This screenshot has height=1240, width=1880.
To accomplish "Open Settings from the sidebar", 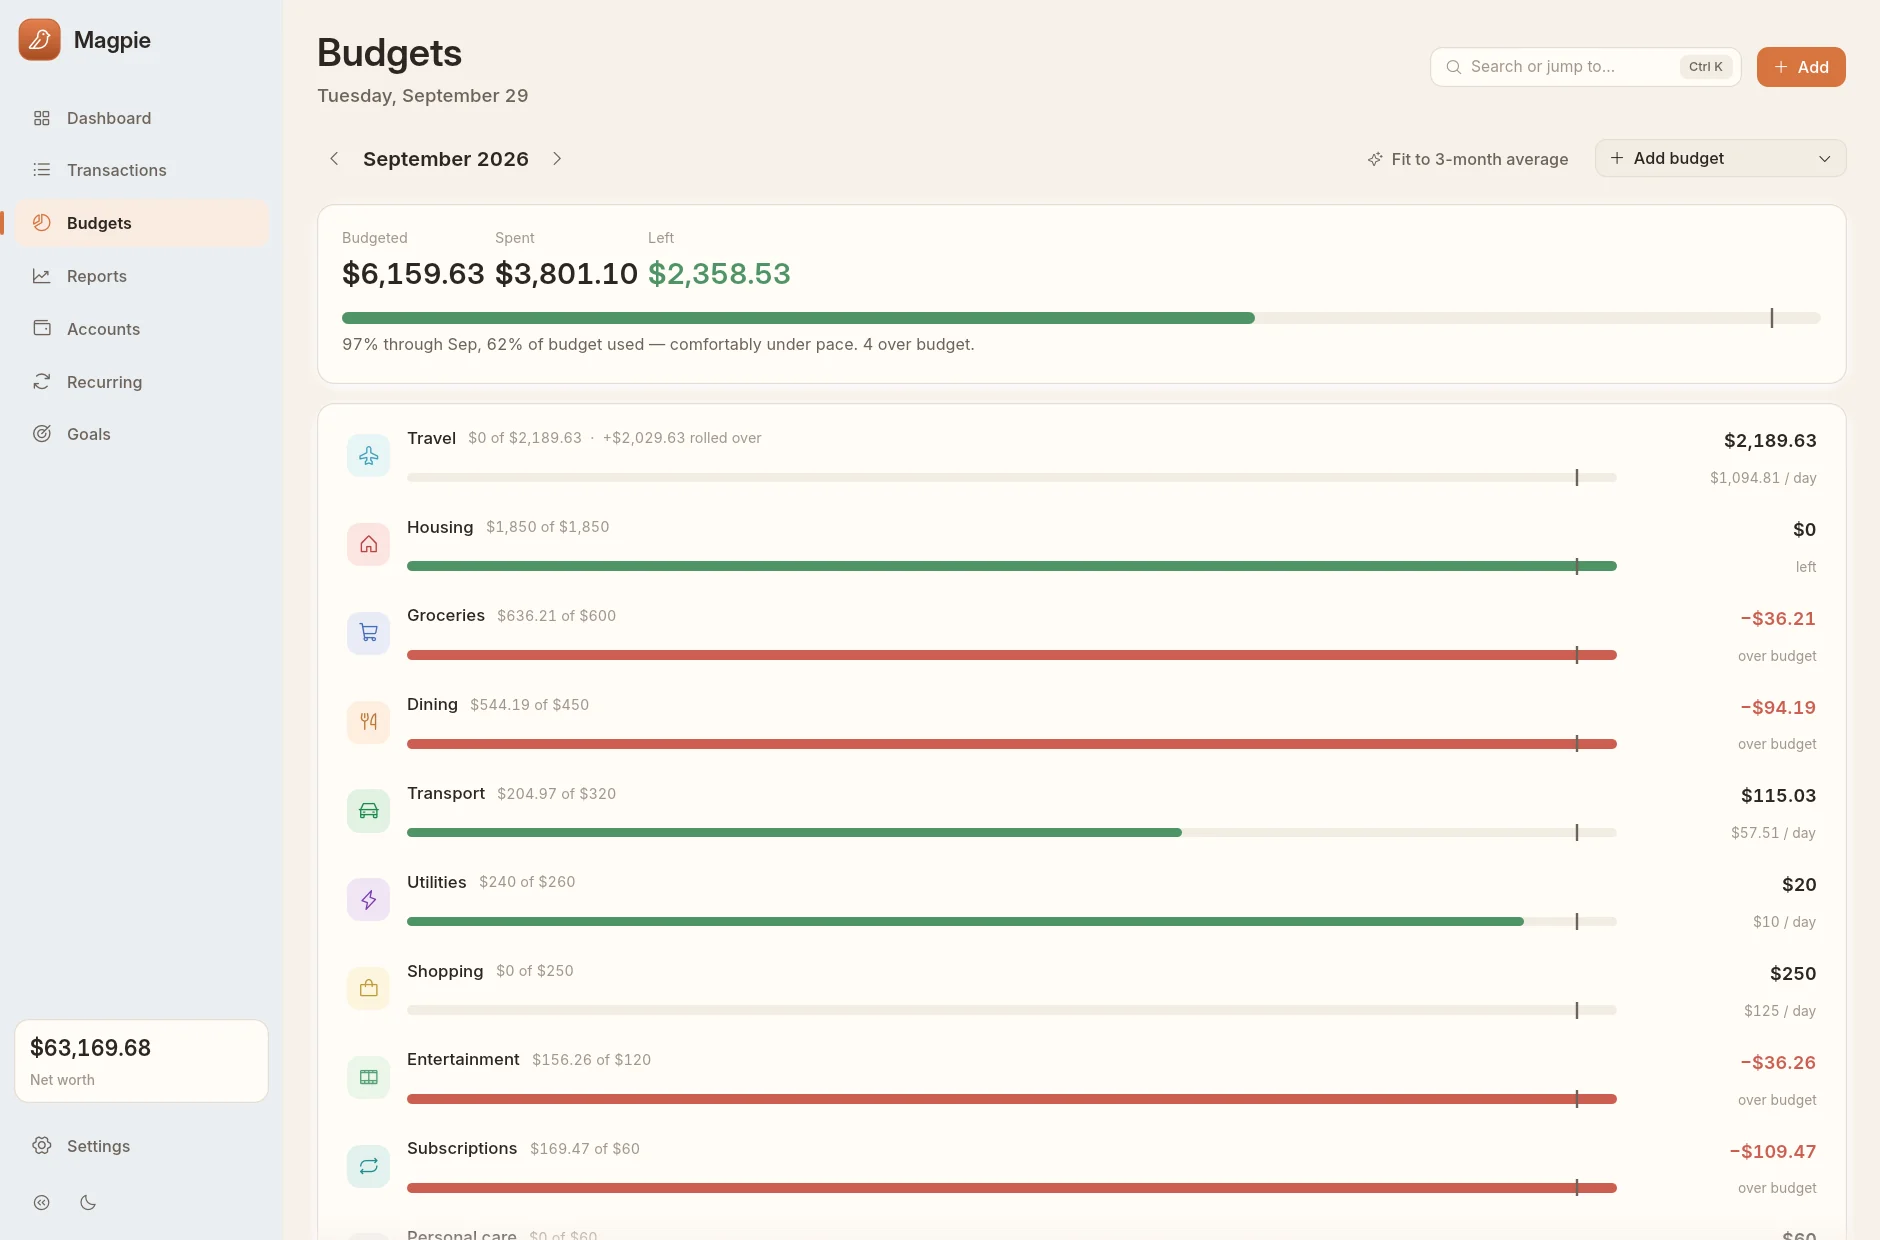I will coord(141,1146).
